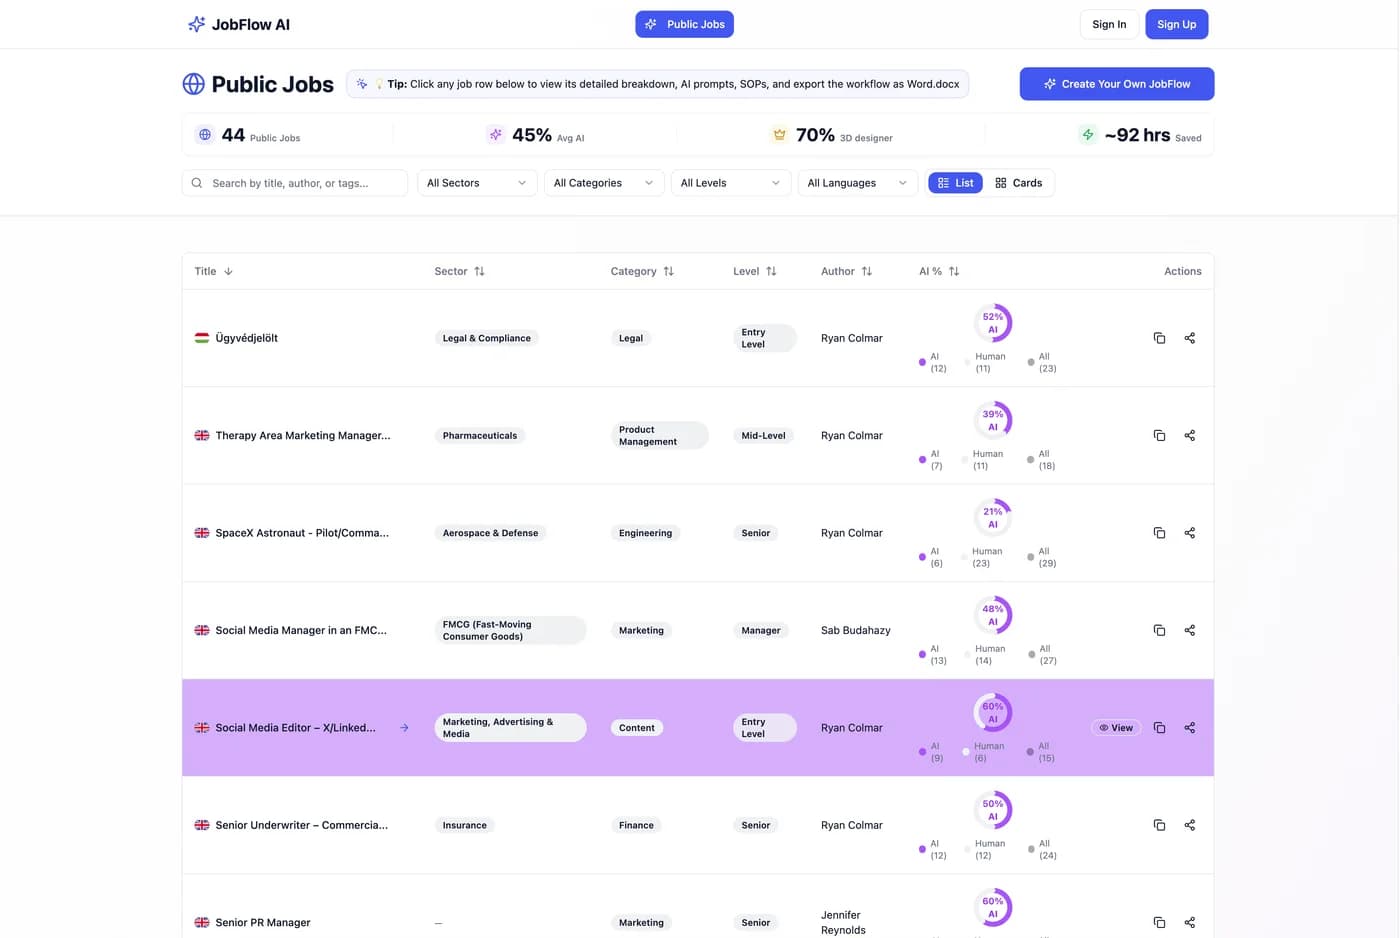Screen dimensions: 1400x938
Task: Share the Ügyvédjelölt job
Action: [x=1189, y=338]
